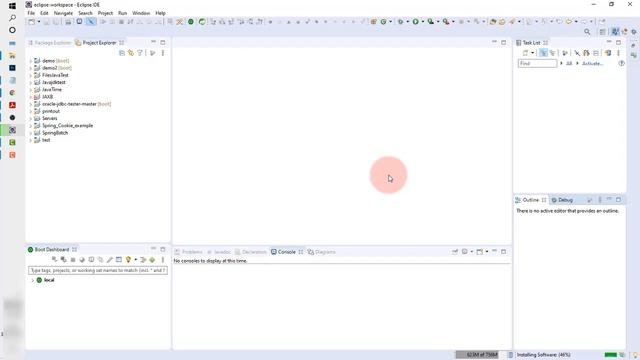Click the Boot Dashboard pencil edit icon
The image size is (640, 360).
pos(109,260)
